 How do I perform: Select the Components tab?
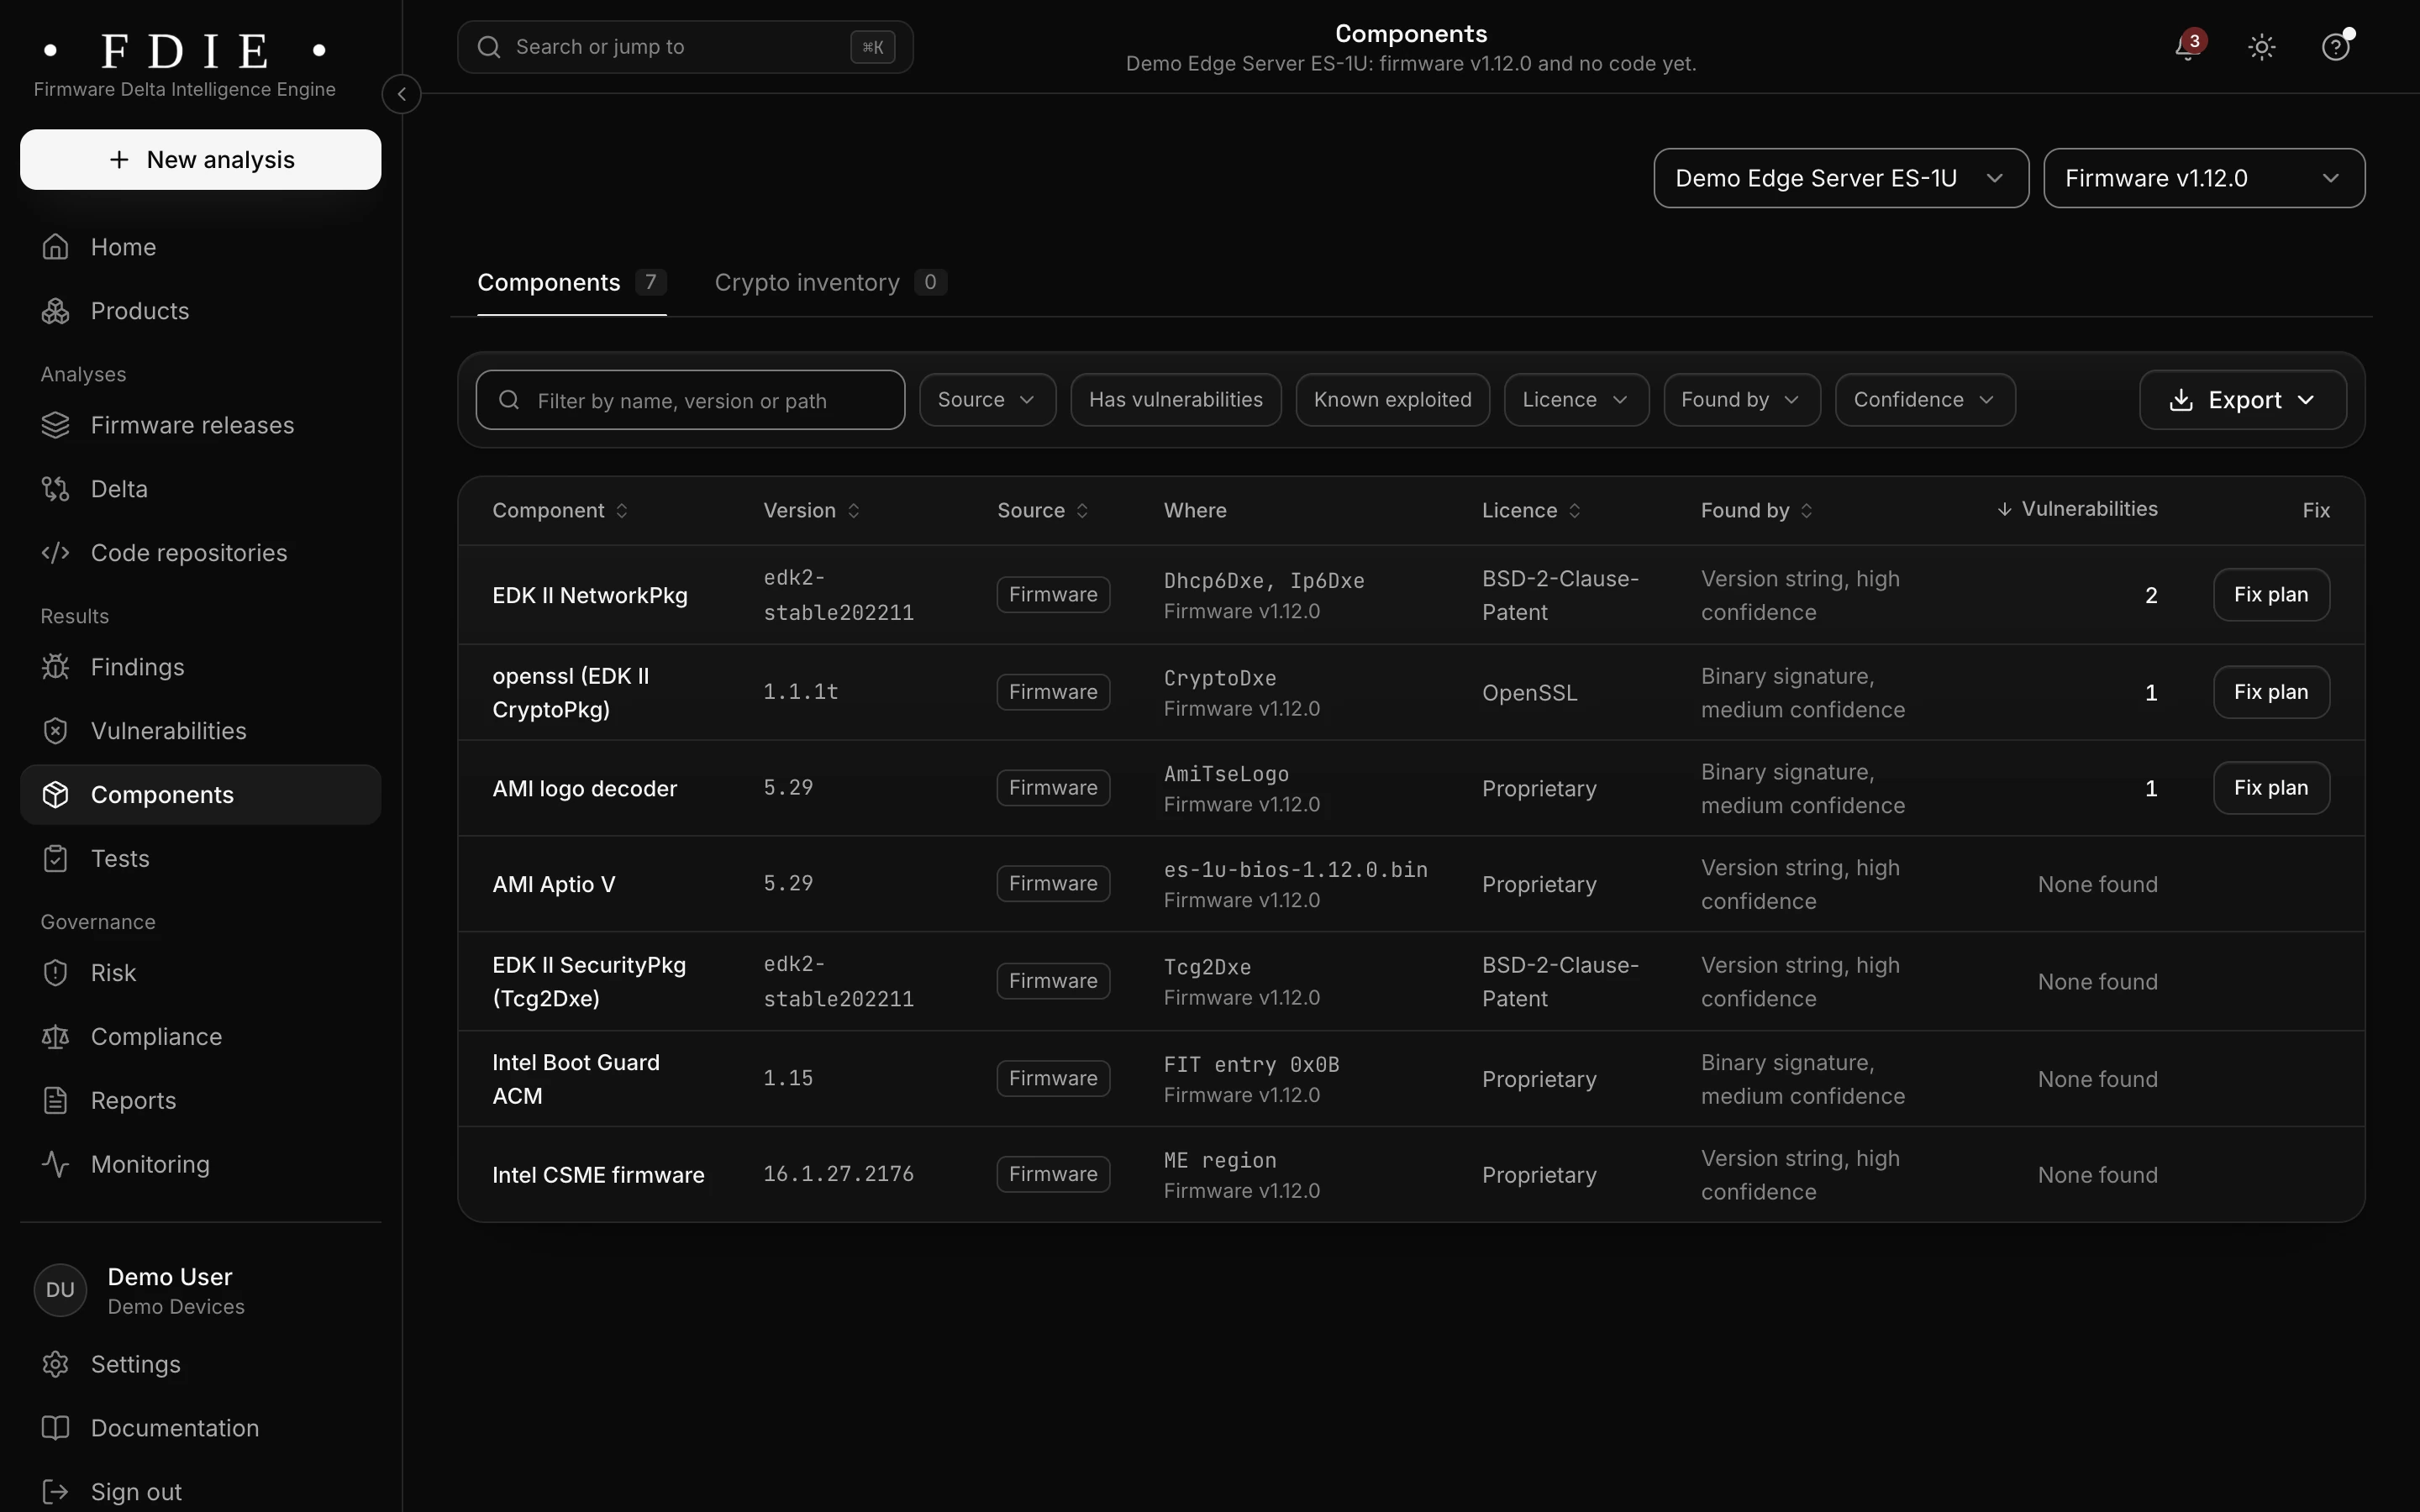[x=571, y=283]
